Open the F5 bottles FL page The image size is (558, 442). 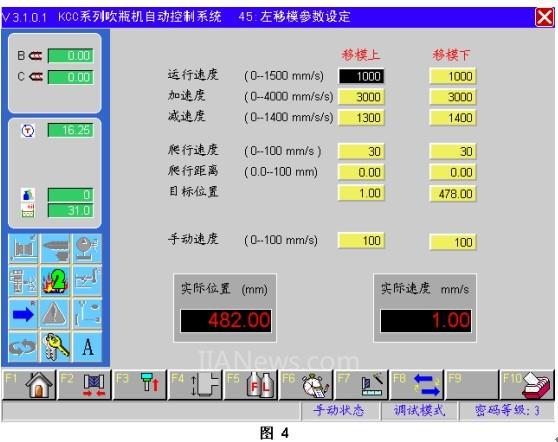tap(251, 385)
